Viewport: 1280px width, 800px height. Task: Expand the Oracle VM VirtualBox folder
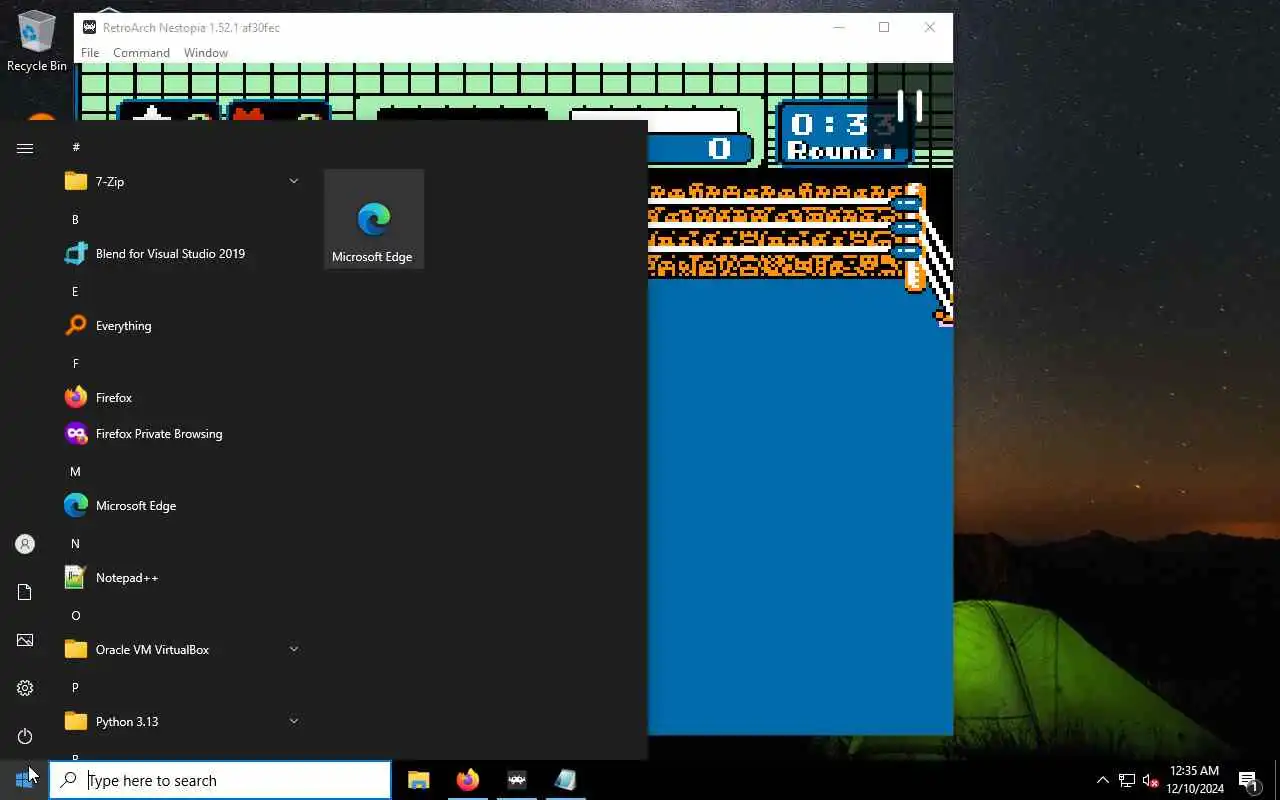click(180, 650)
